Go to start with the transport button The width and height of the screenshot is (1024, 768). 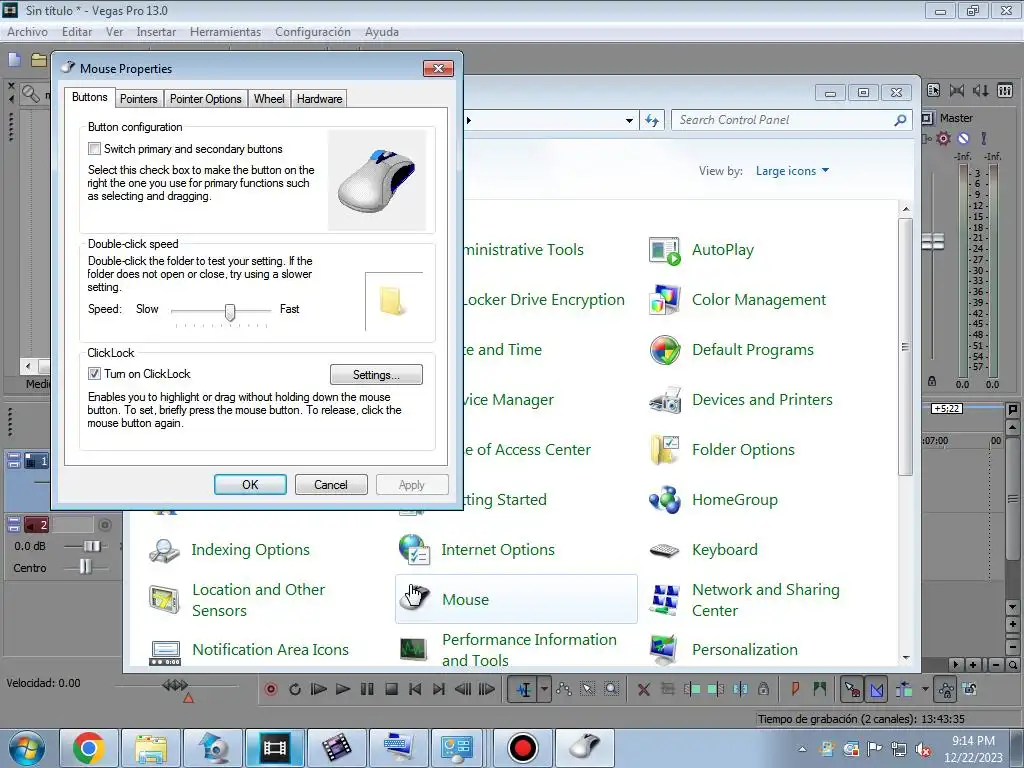415,690
